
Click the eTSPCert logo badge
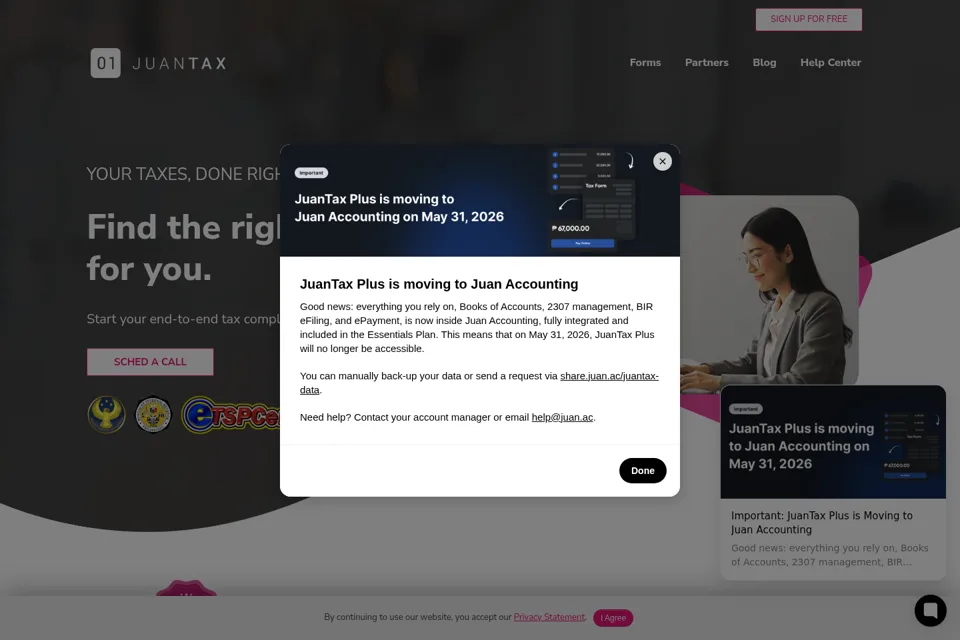[x=231, y=415]
